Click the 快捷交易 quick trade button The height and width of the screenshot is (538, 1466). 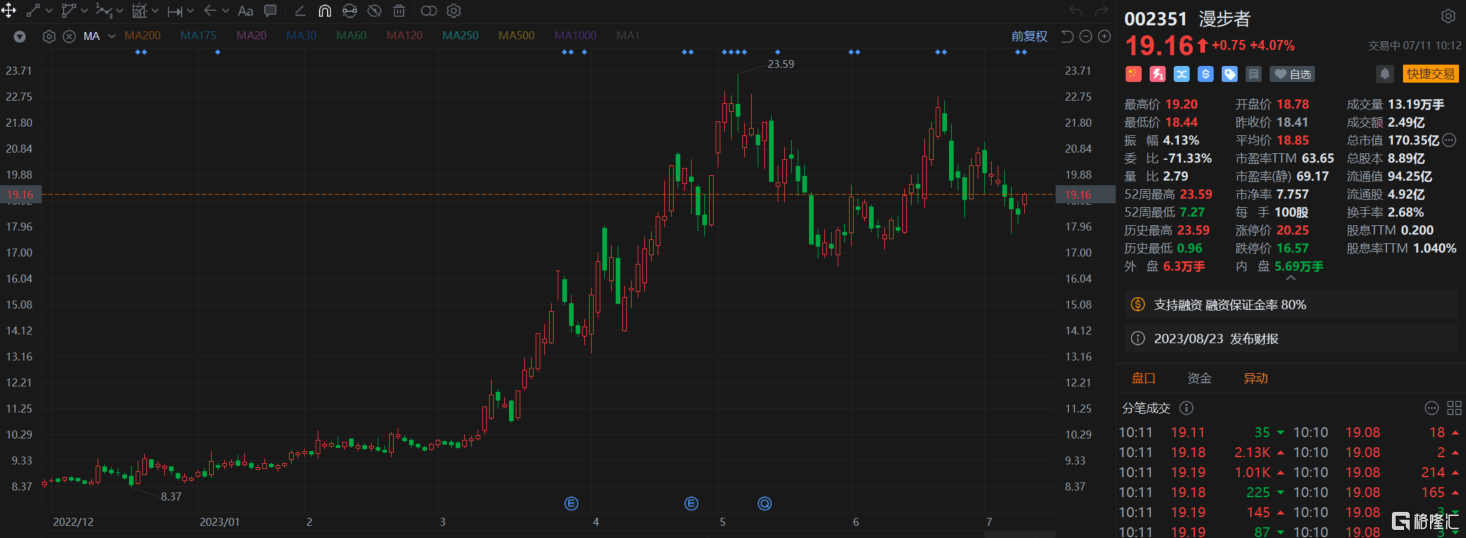pyautogui.click(x=1430, y=74)
